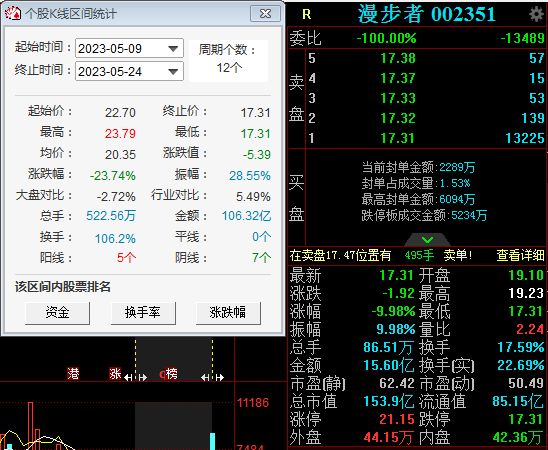Click the 涨 marker on the chart
Viewport: 548px width, 450px height.
click(115, 374)
